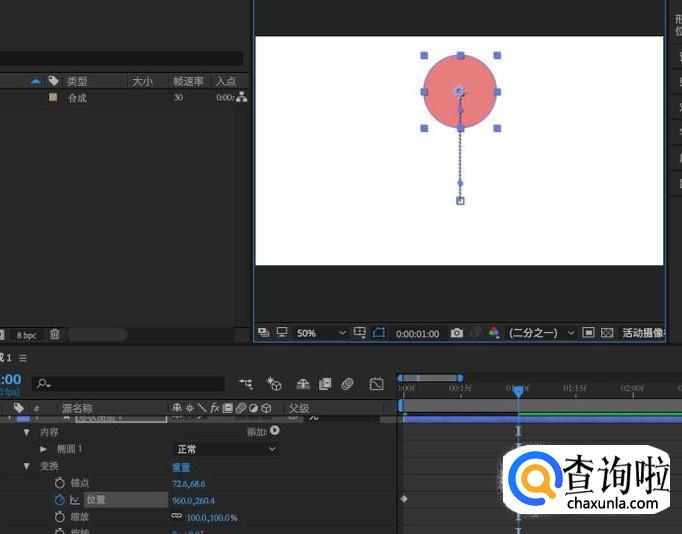Open the 50% magnification dropdown
682x534 pixels.
(x=320, y=333)
